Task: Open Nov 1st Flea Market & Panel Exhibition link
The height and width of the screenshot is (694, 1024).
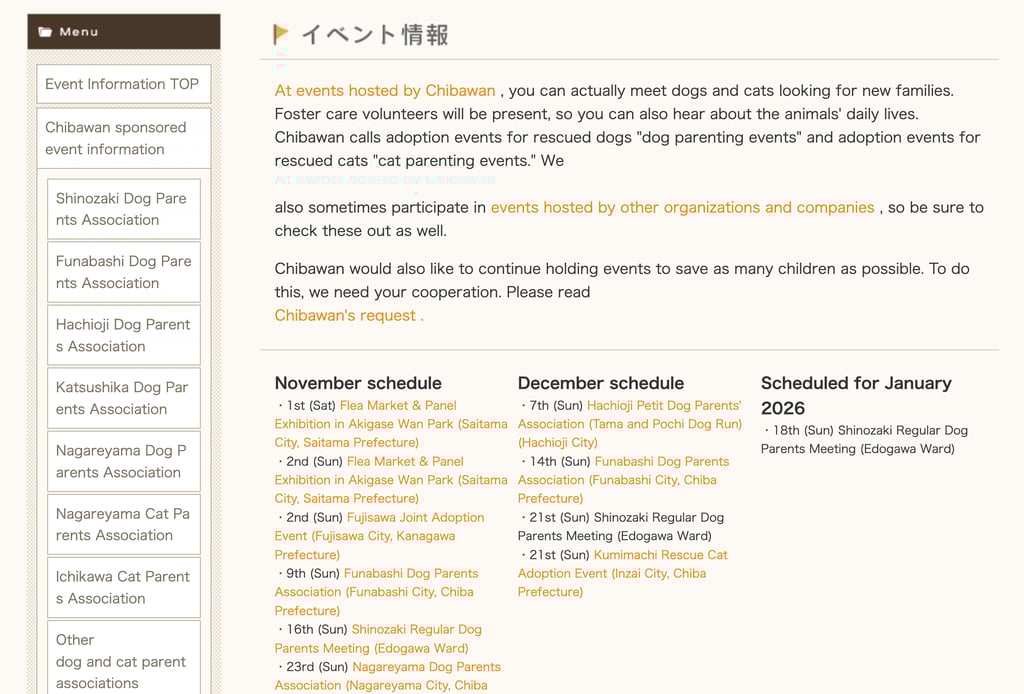Action: [x=391, y=424]
